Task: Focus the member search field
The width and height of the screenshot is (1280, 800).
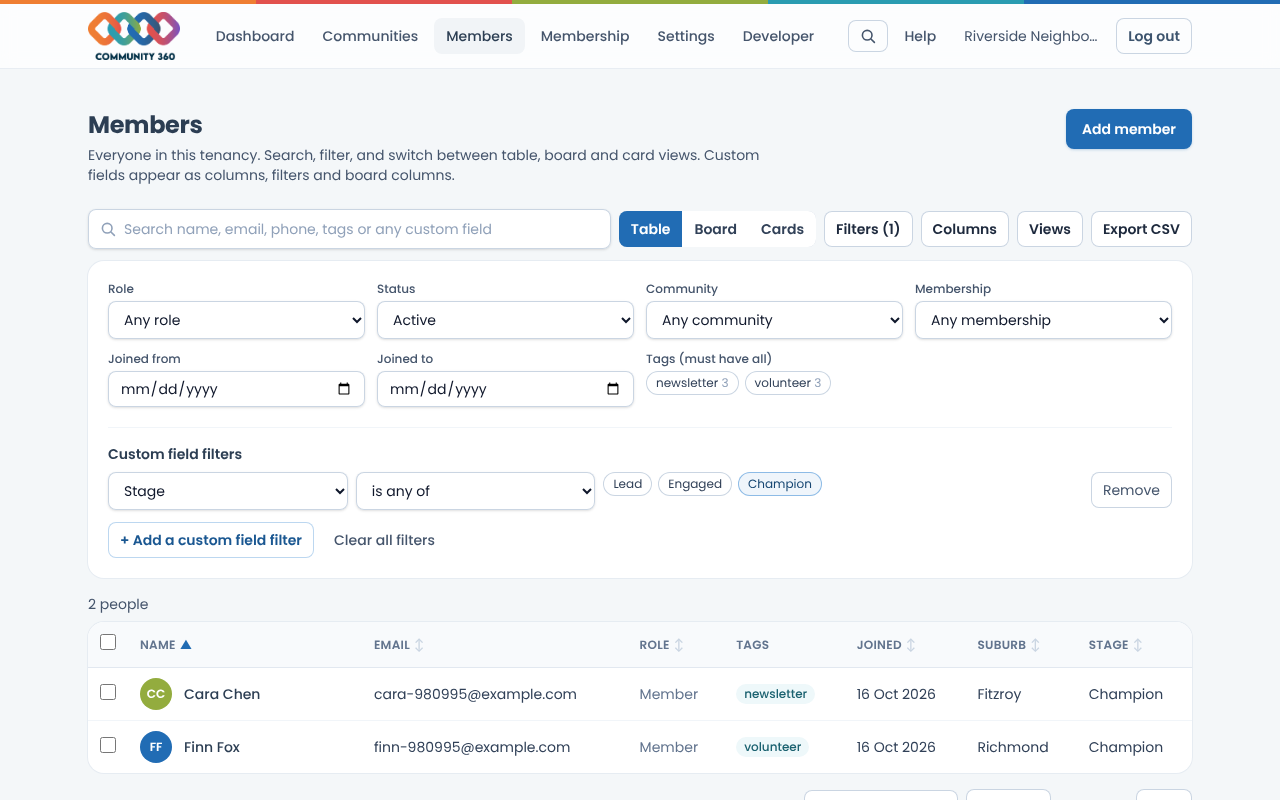Action: (x=349, y=229)
